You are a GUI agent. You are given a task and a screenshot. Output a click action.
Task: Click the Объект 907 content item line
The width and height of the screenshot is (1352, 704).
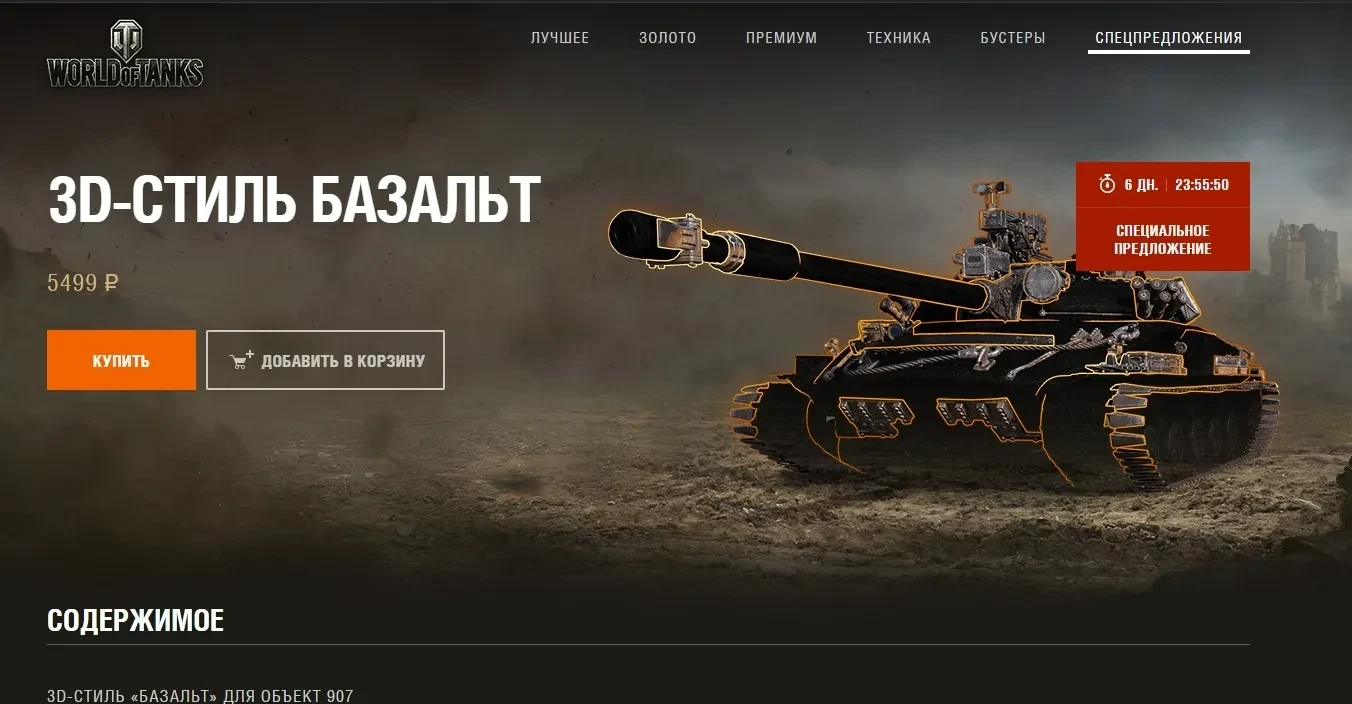pyautogui.click(x=200, y=695)
